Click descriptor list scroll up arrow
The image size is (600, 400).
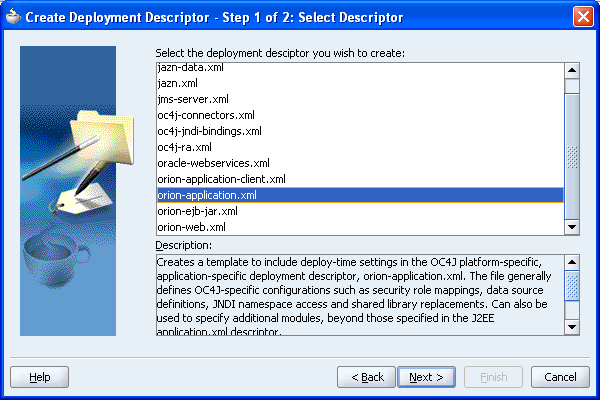click(572, 70)
